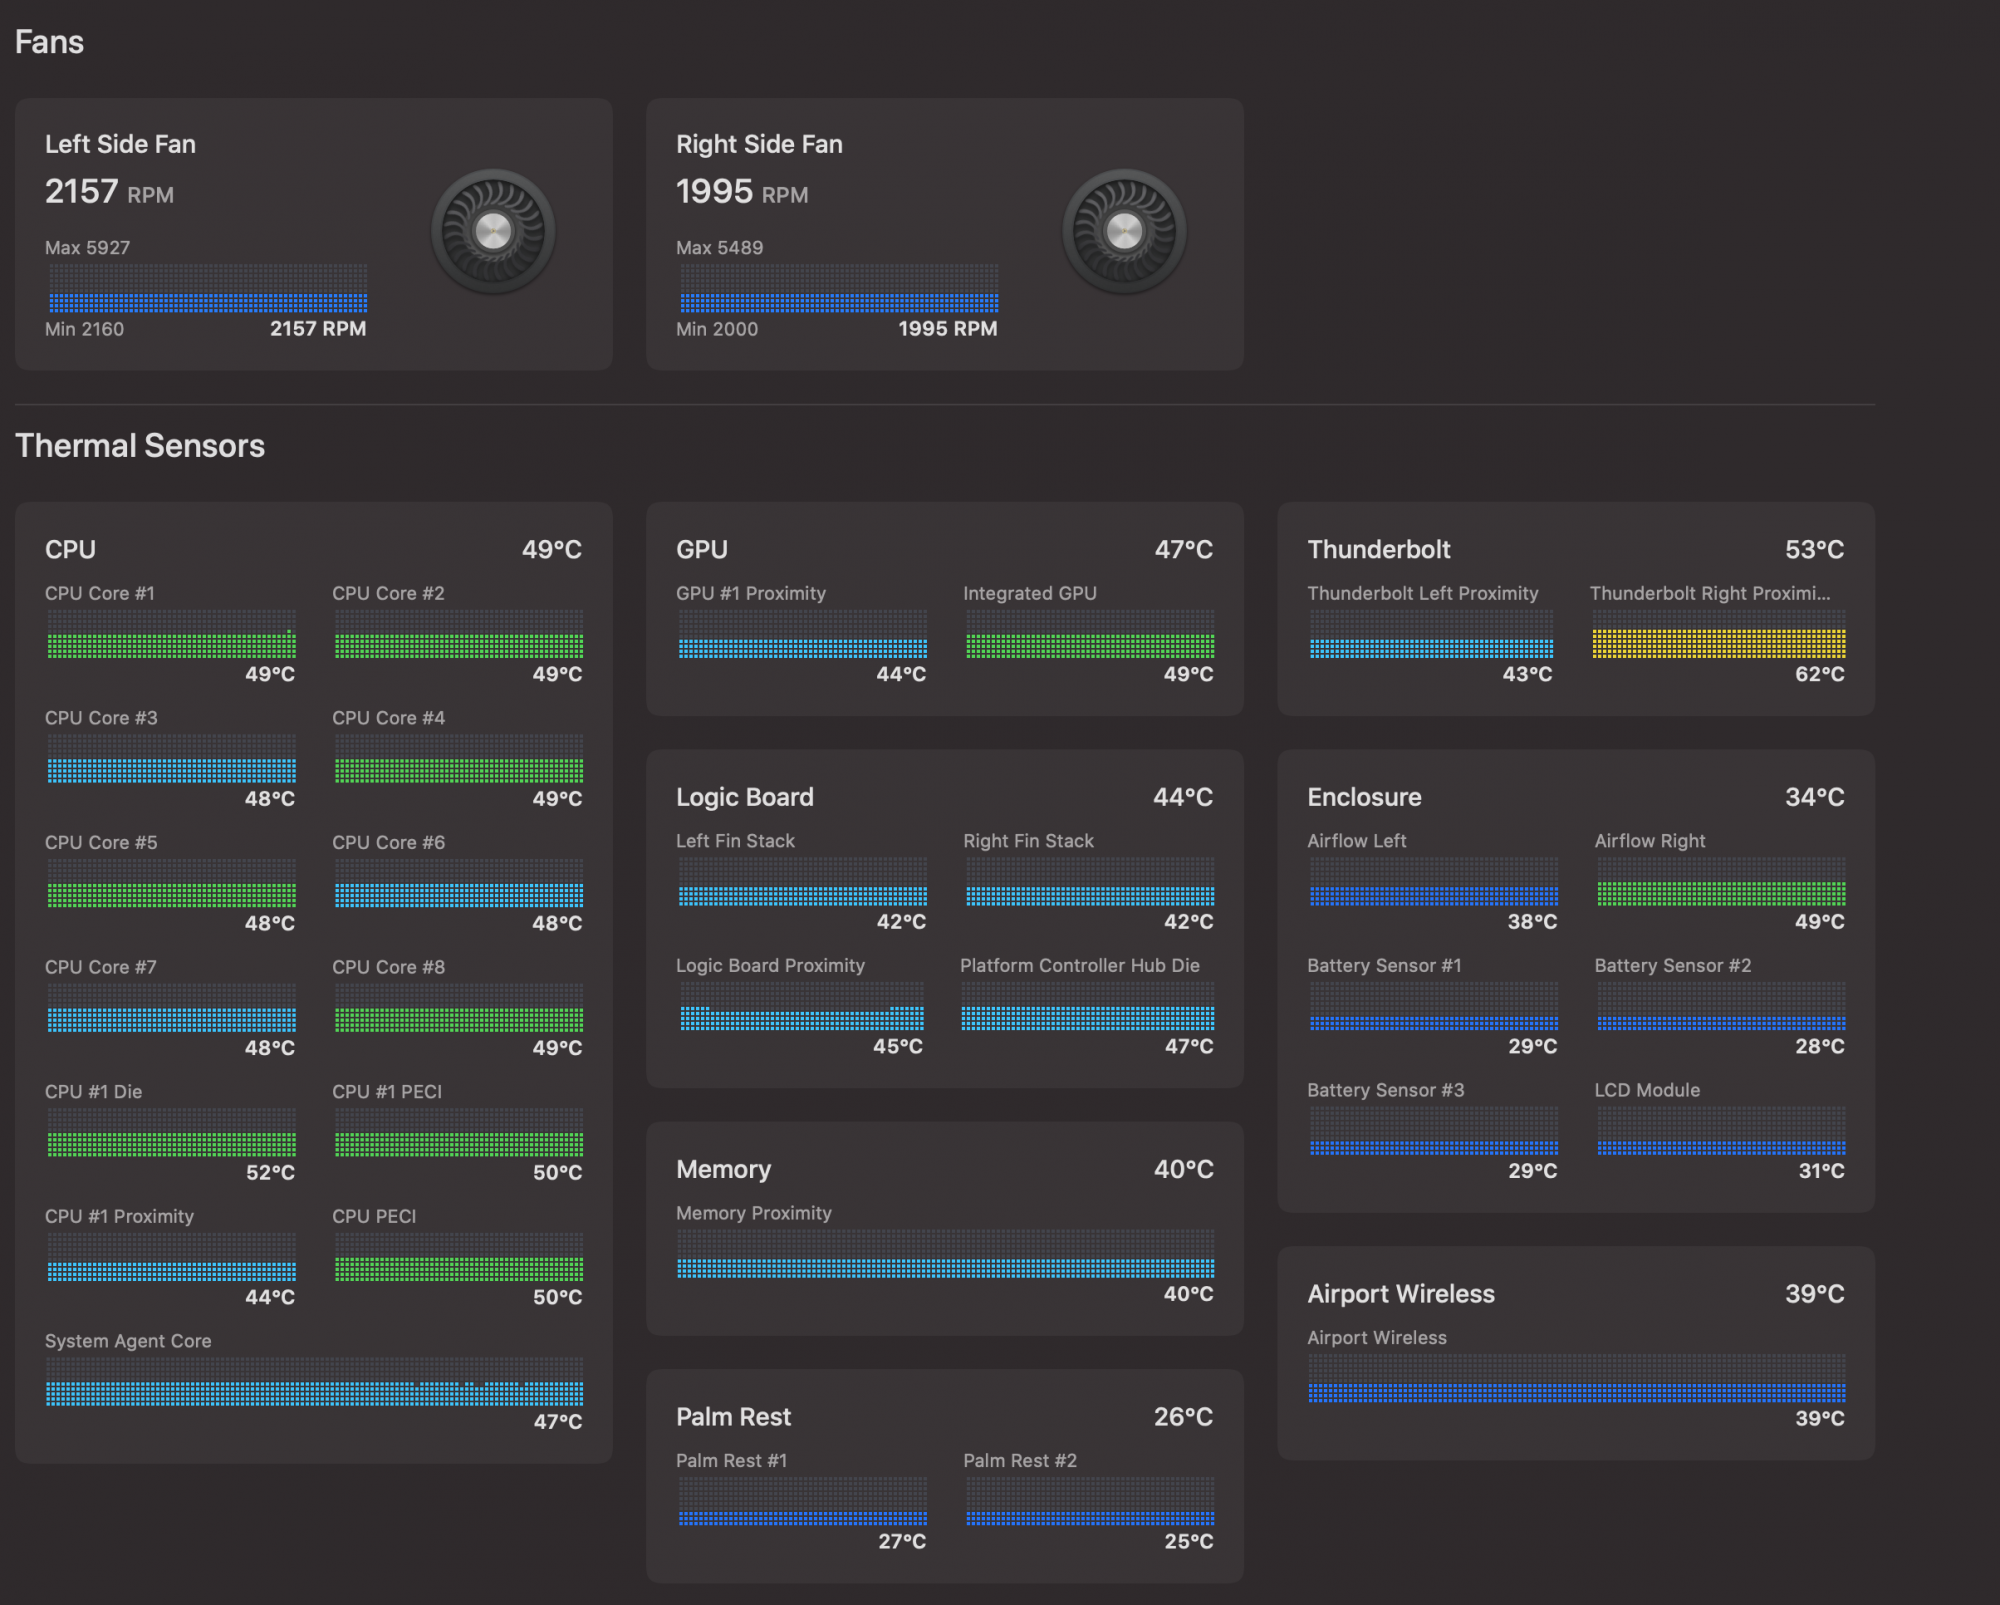Select Thunderbolt Right Proximity yellow graph
This screenshot has width=2000, height=1605.
click(x=1719, y=634)
